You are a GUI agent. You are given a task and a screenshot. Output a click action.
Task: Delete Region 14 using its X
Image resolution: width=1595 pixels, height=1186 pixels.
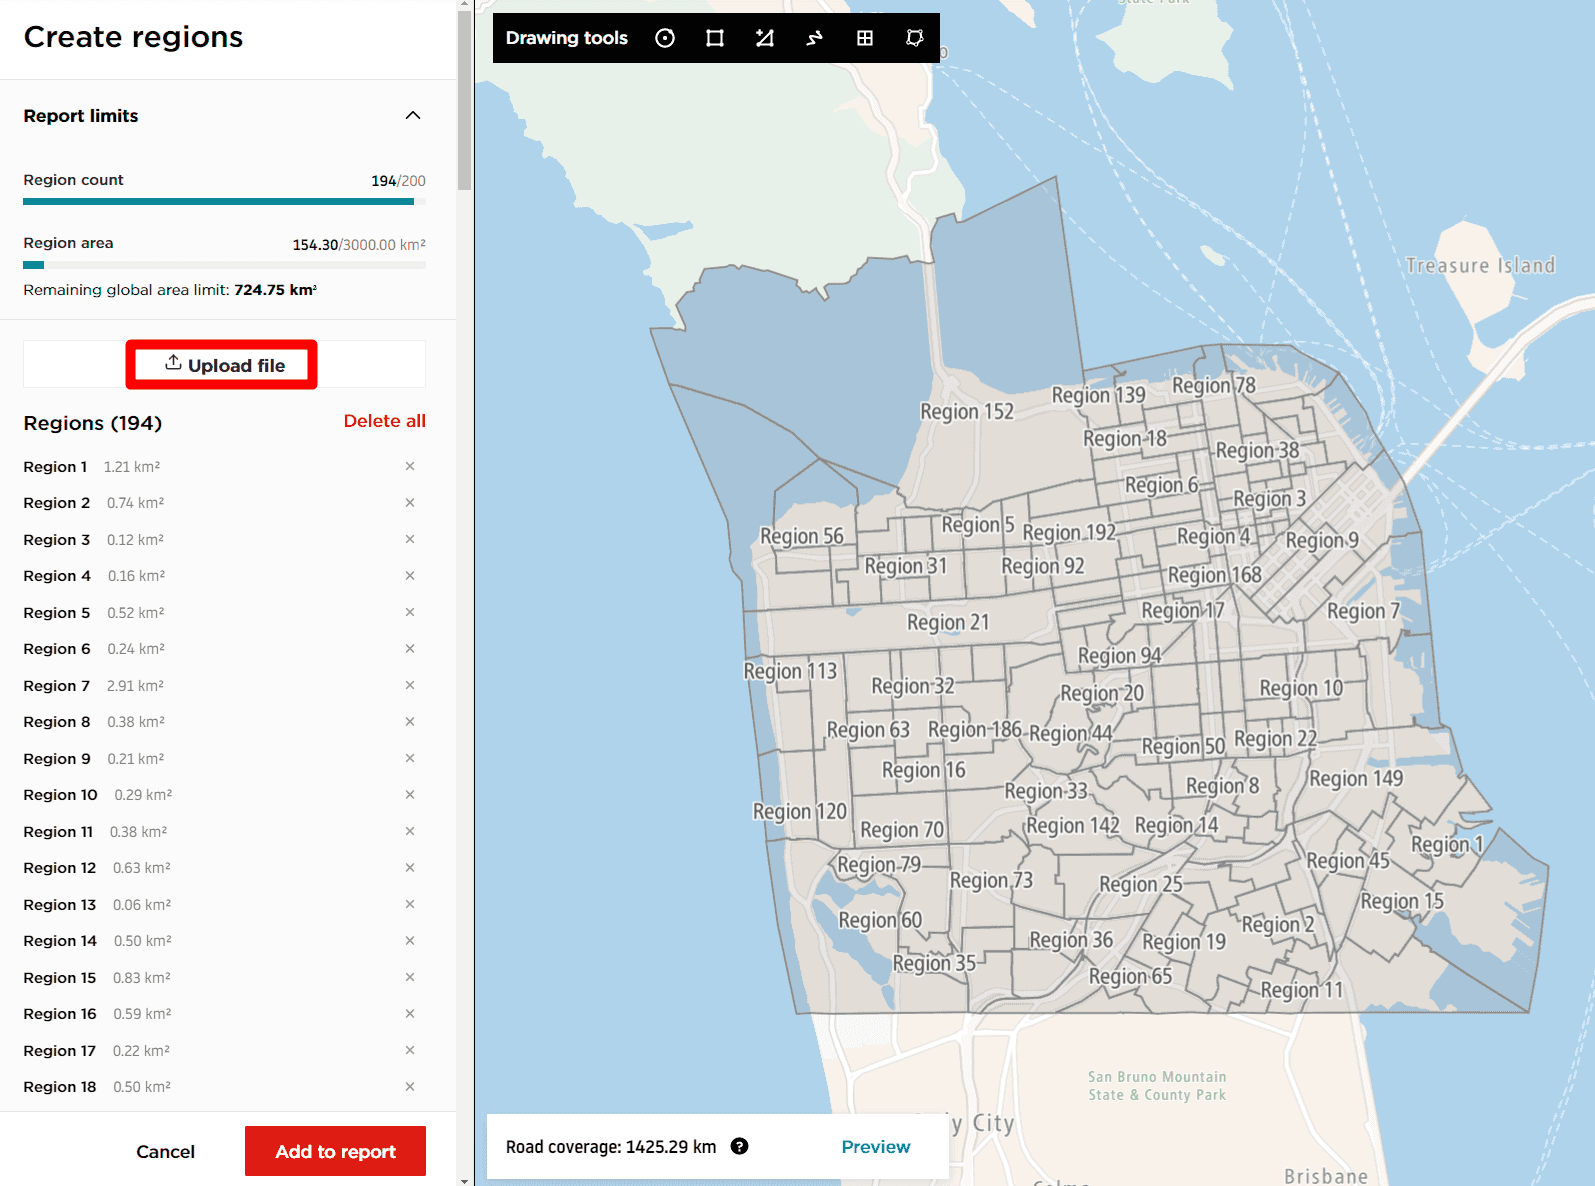coord(410,941)
